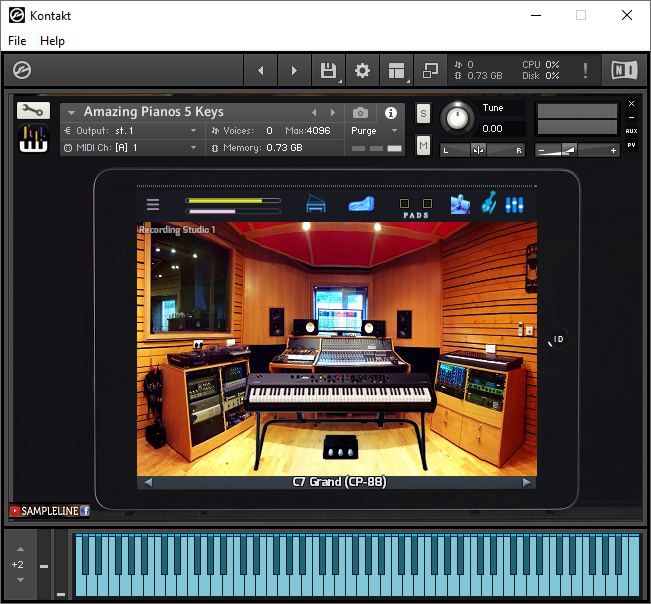
Task: Click the yellow level bar
Action: (233, 201)
